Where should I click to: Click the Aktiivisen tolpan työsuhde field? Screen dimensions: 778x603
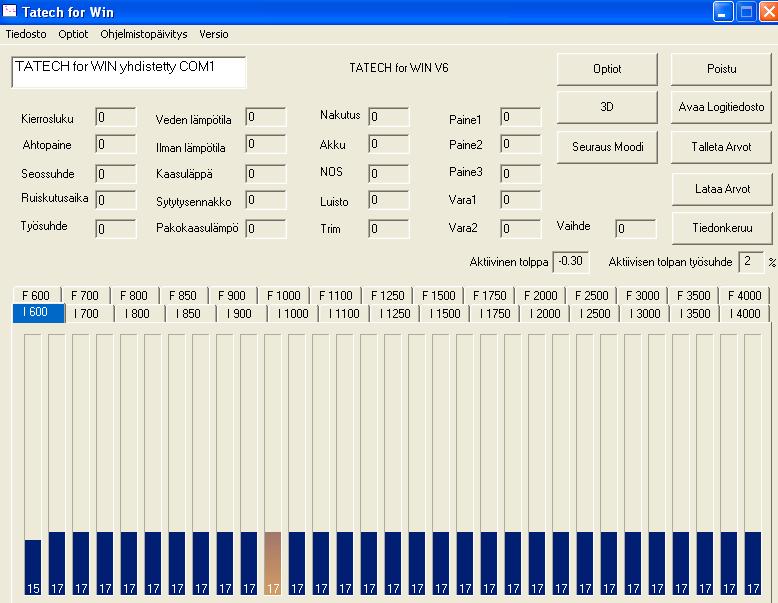click(751, 262)
